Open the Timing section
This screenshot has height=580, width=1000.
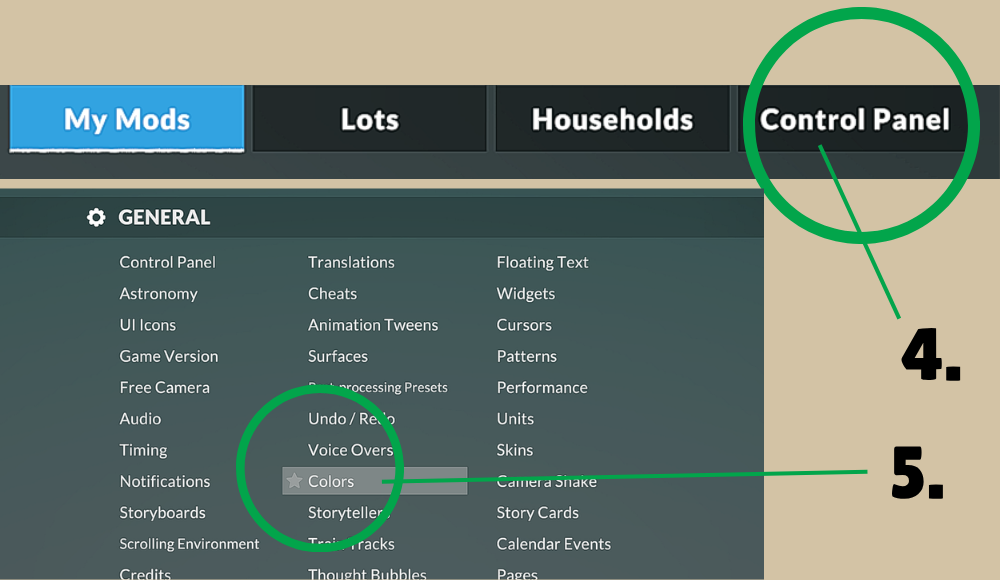[x=143, y=450]
